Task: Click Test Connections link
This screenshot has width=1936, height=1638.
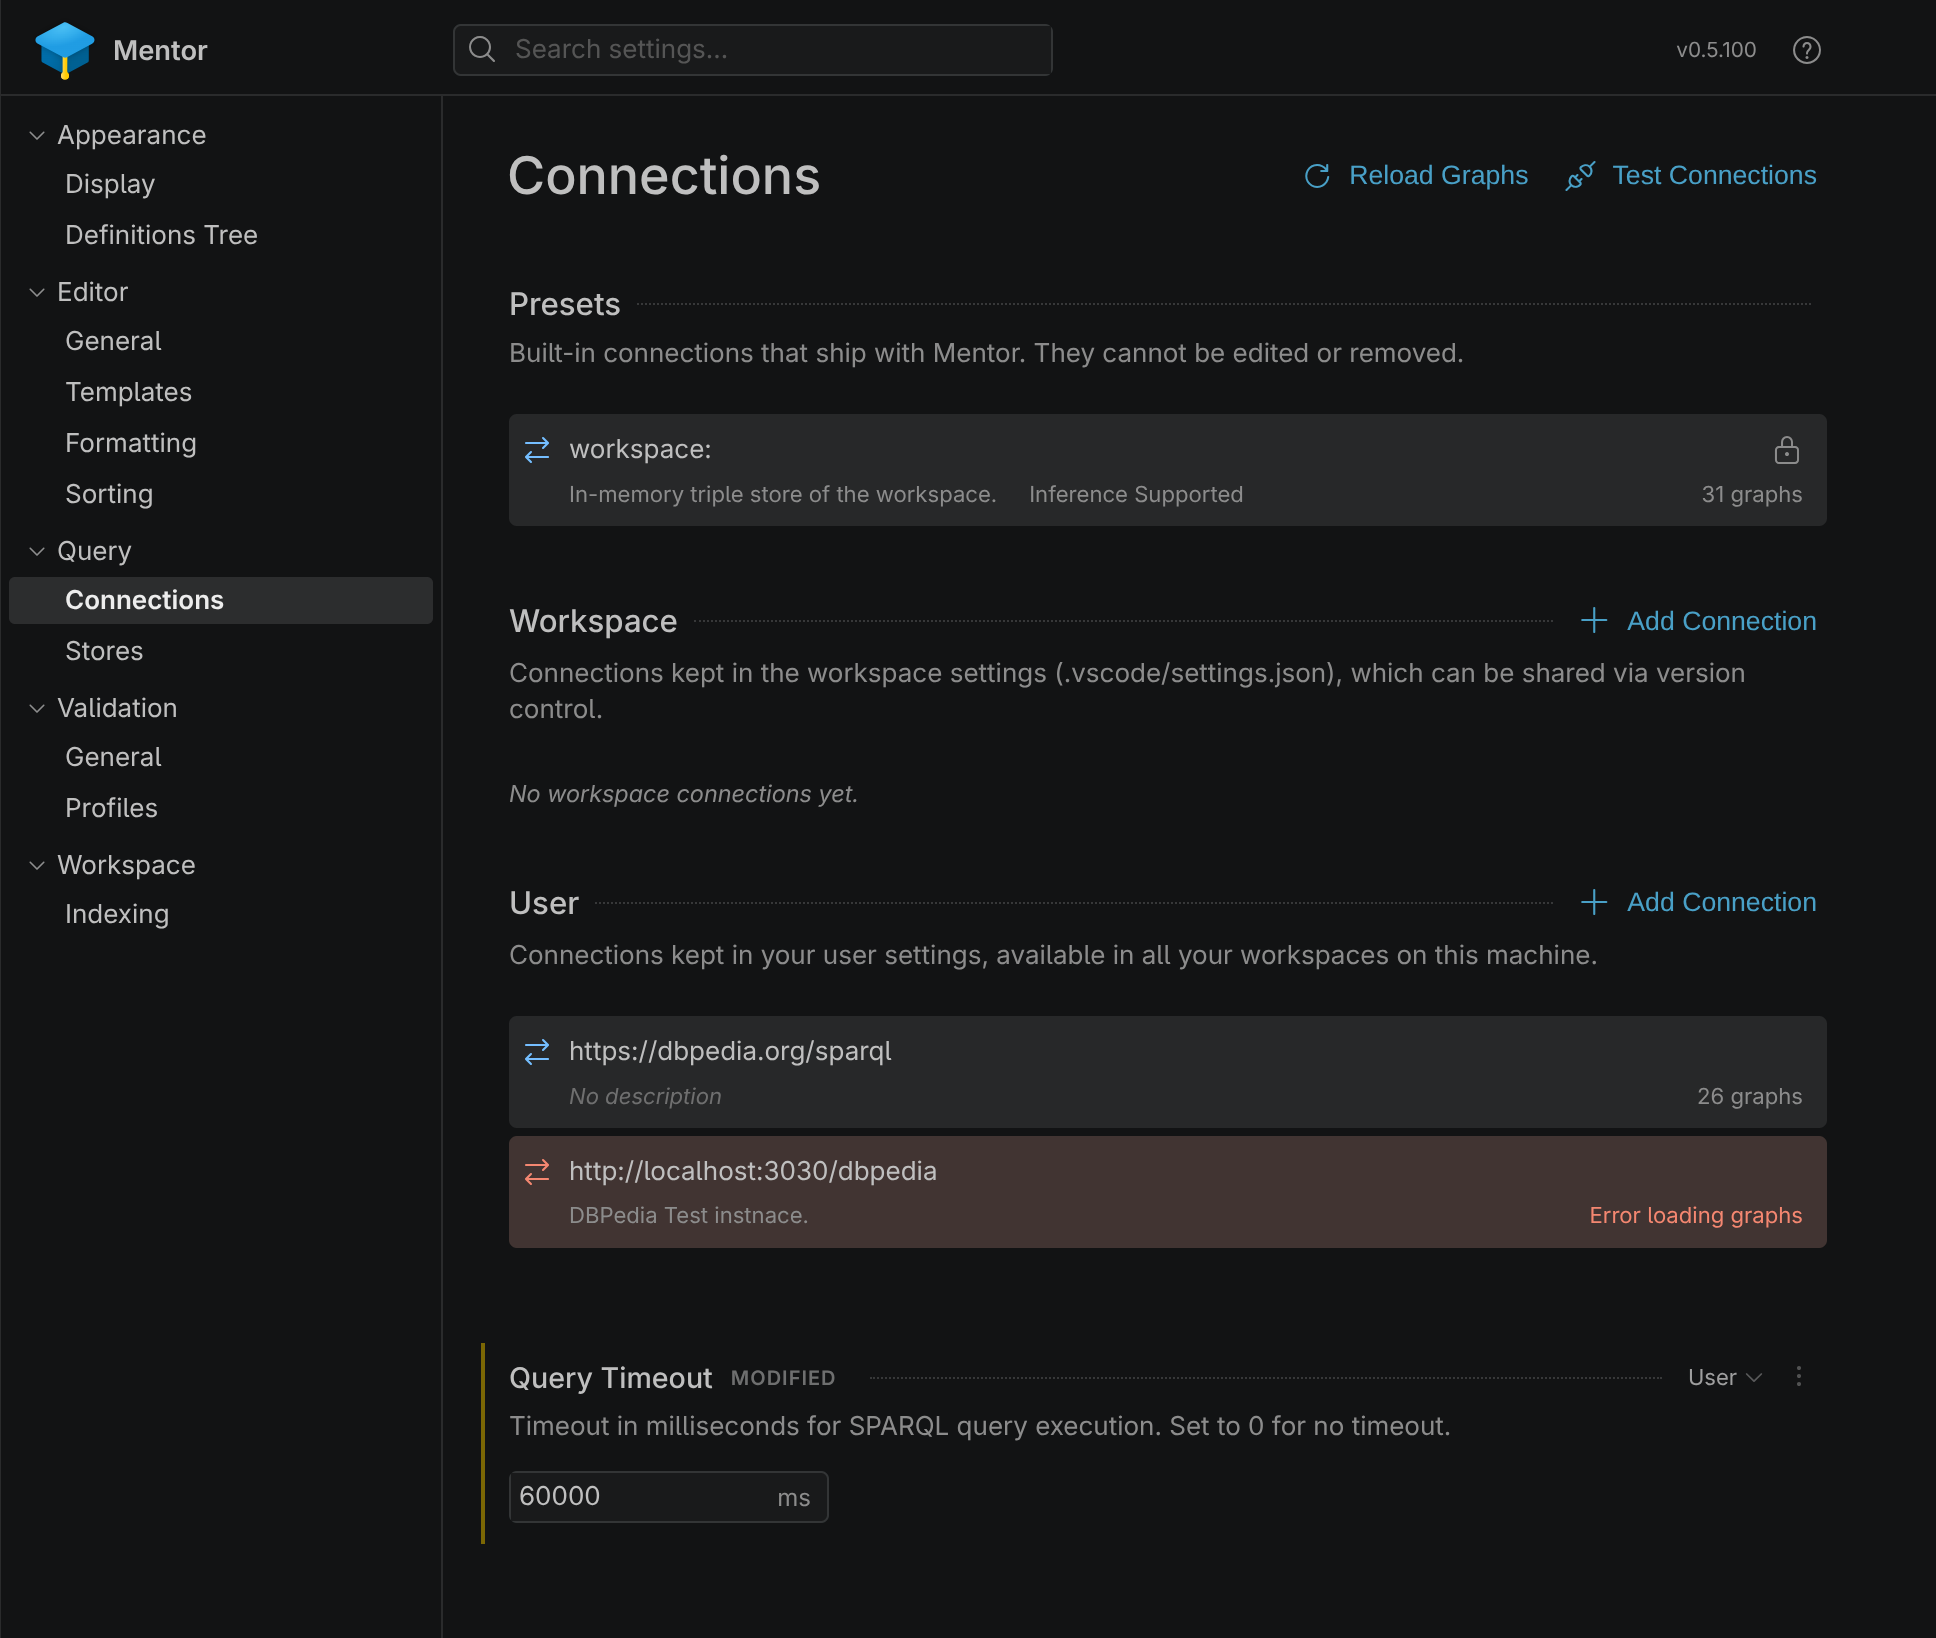Action: 1714,175
